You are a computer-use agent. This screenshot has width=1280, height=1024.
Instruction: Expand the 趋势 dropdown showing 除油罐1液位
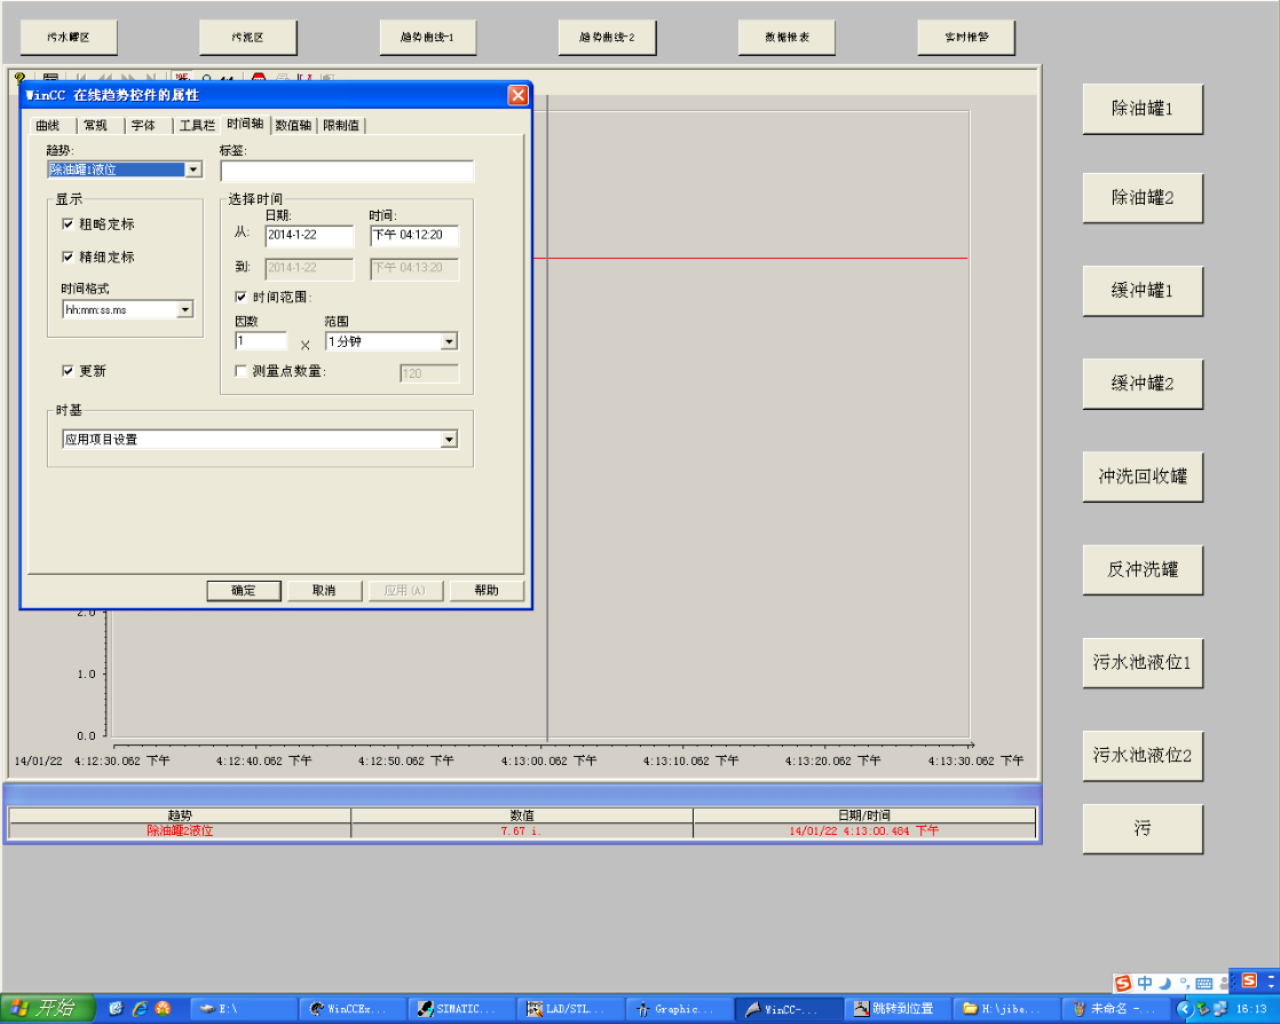[x=194, y=170]
